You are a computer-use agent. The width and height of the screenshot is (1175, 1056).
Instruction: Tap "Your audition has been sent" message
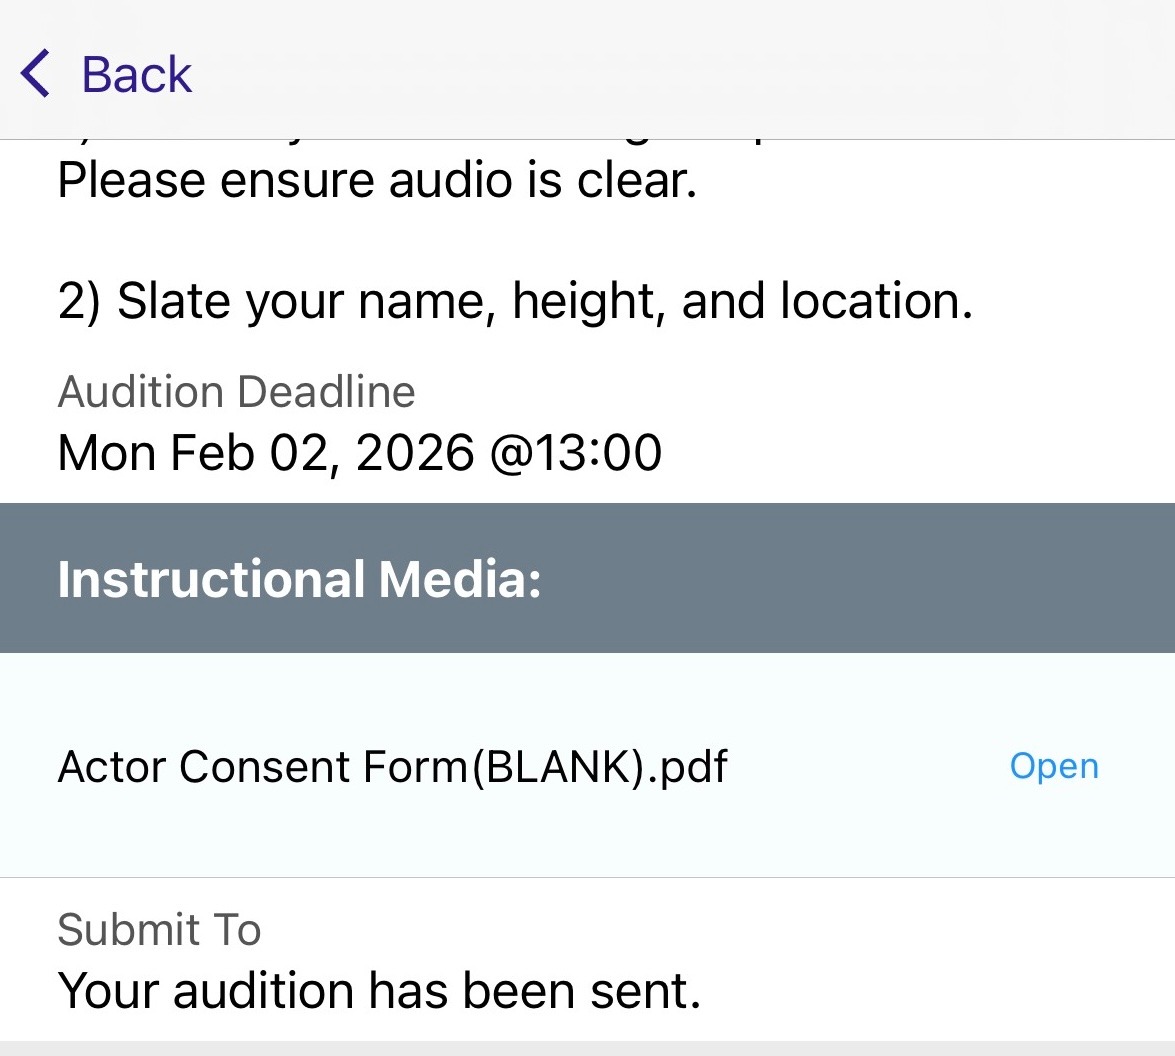(379, 991)
